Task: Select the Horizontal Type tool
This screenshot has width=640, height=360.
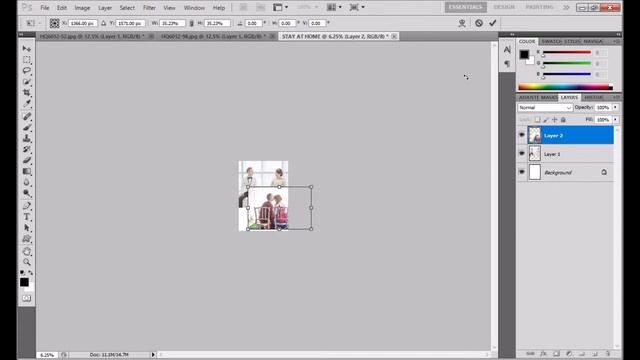Action: coord(27,217)
